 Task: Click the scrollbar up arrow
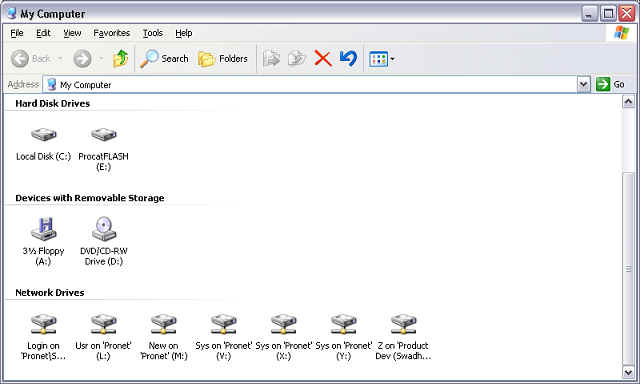click(629, 101)
